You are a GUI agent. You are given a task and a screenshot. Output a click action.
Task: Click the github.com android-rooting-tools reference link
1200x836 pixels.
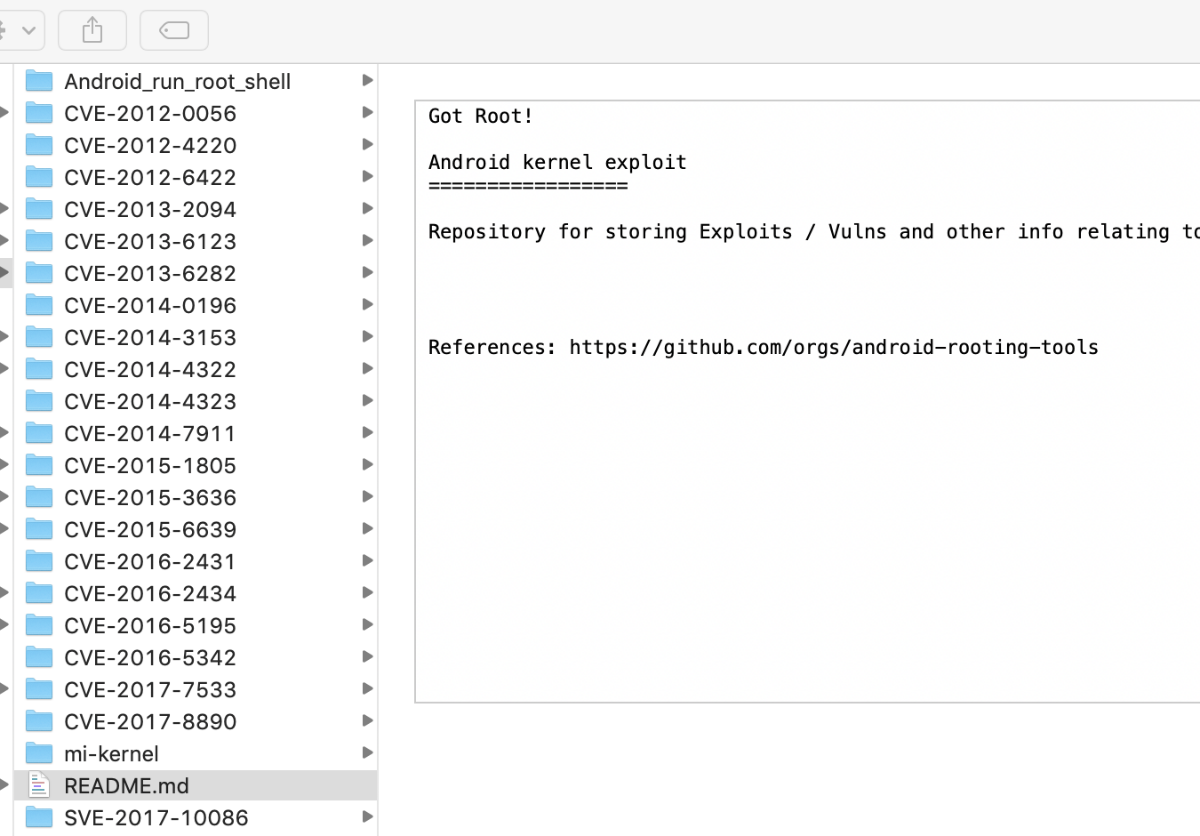coord(833,347)
